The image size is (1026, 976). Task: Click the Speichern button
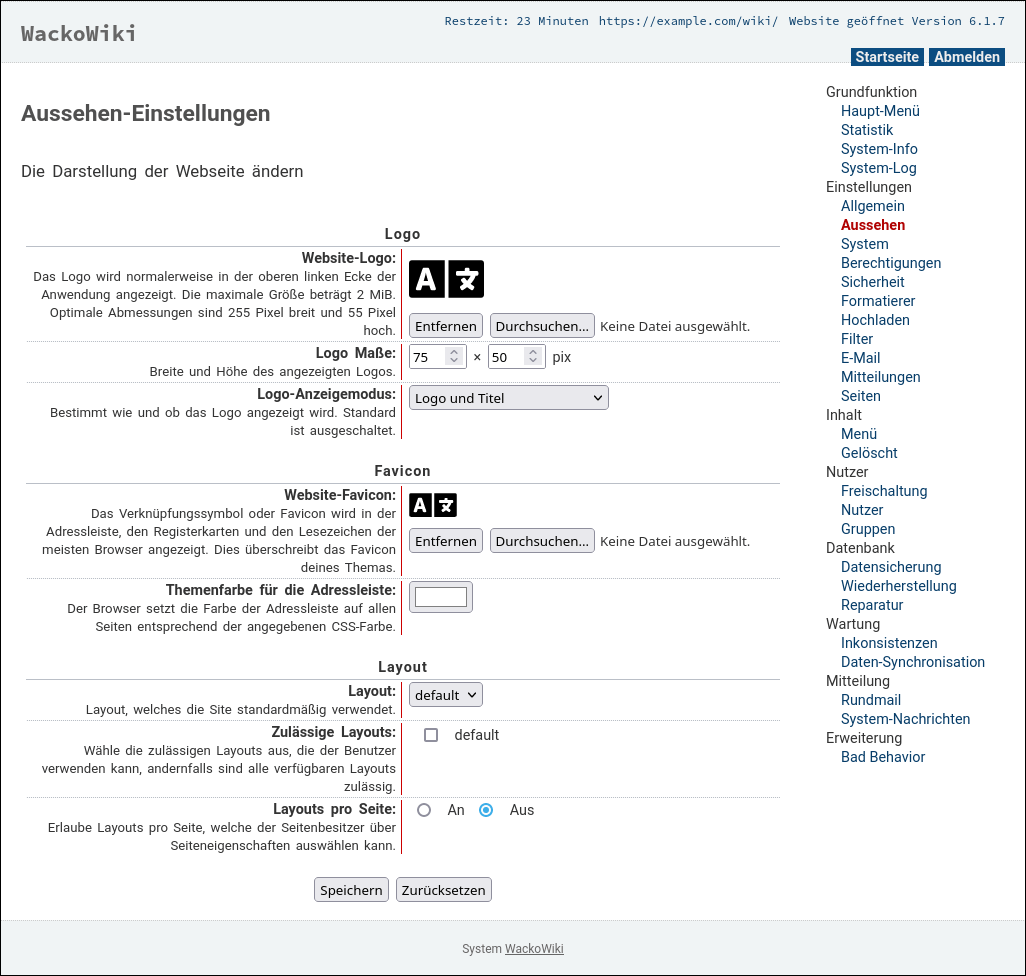pyautogui.click(x=351, y=890)
